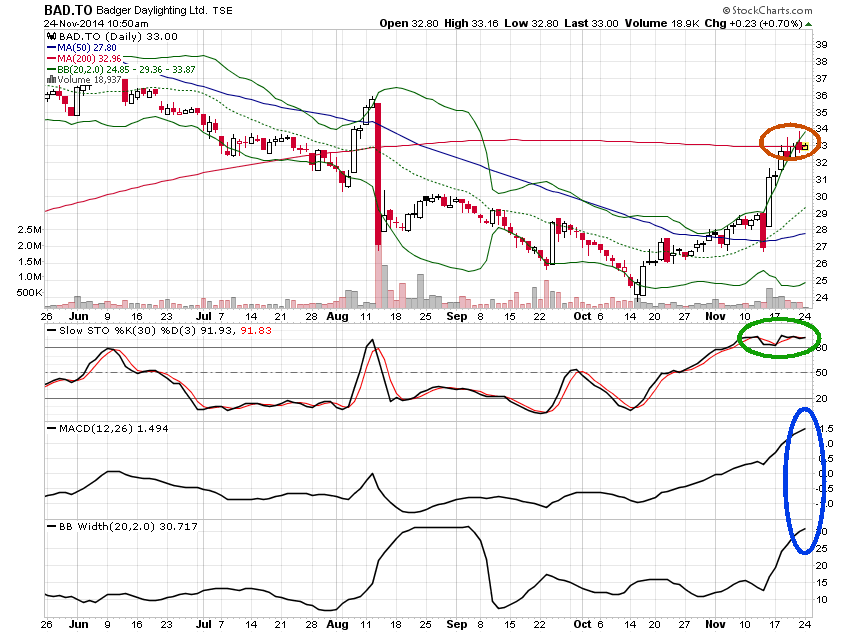The image size is (850, 633).
Task: Select the MA(50) 27.80 legend entry
Action: pyautogui.click(x=87, y=48)
